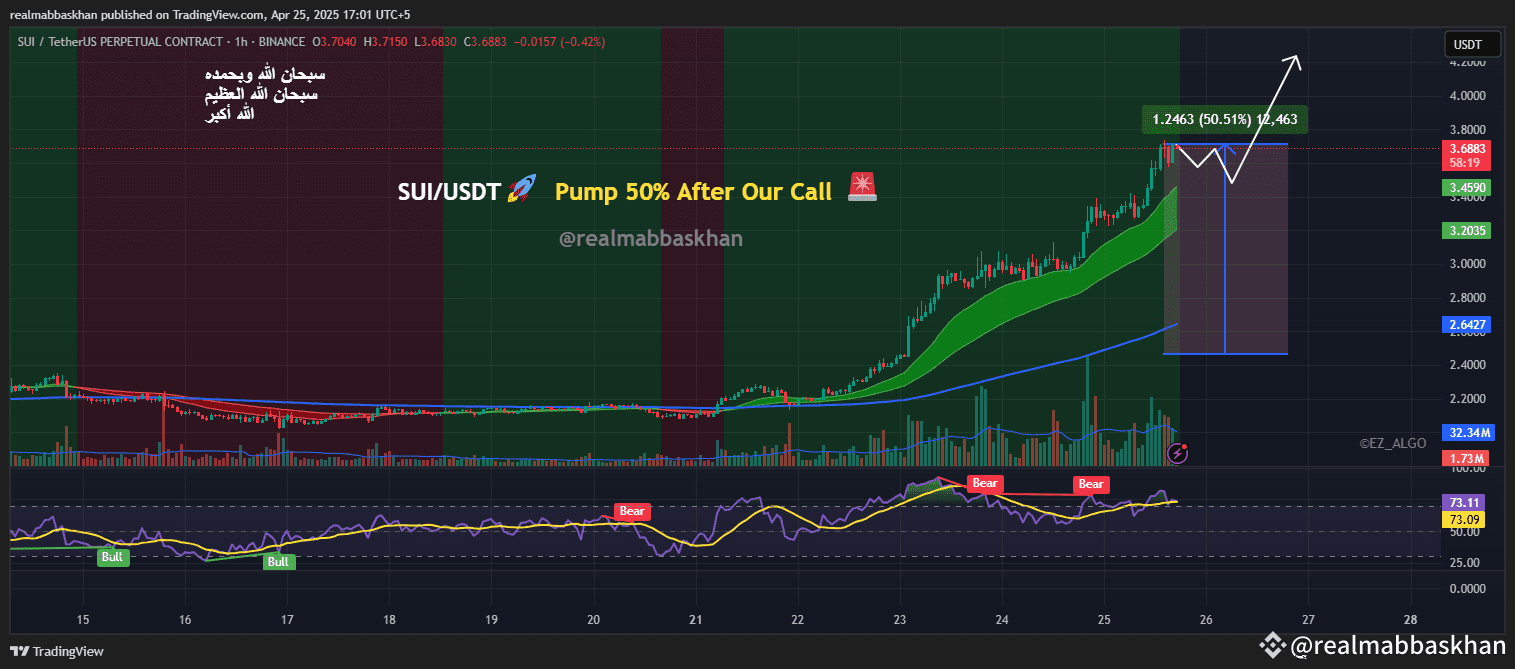This screenshot has height=669, width=1515.
Task: Click the Bull label on RSI near date 15
Action: pyautogui.click(x=113, y=557)
